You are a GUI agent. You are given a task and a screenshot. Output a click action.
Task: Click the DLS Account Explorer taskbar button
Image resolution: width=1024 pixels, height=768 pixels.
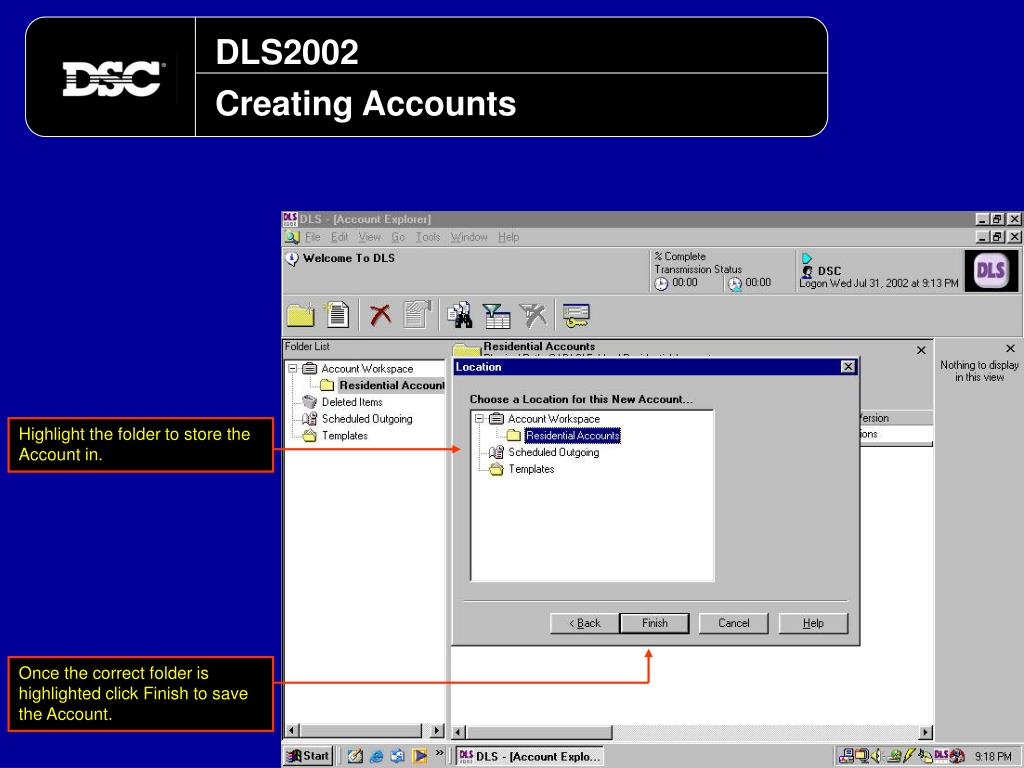tap(530, 756)
